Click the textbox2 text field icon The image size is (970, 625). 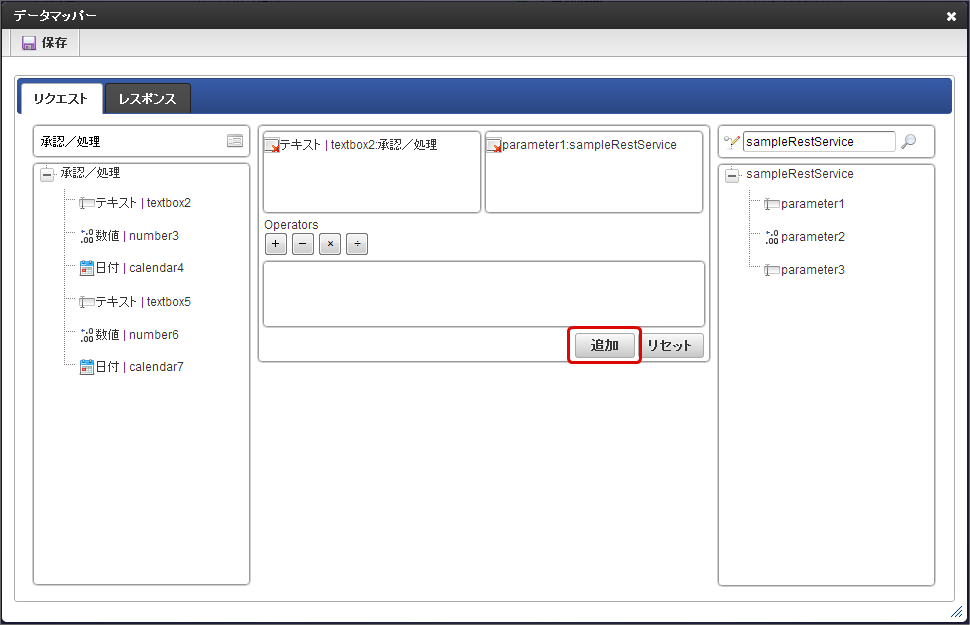tap(87, 203)
